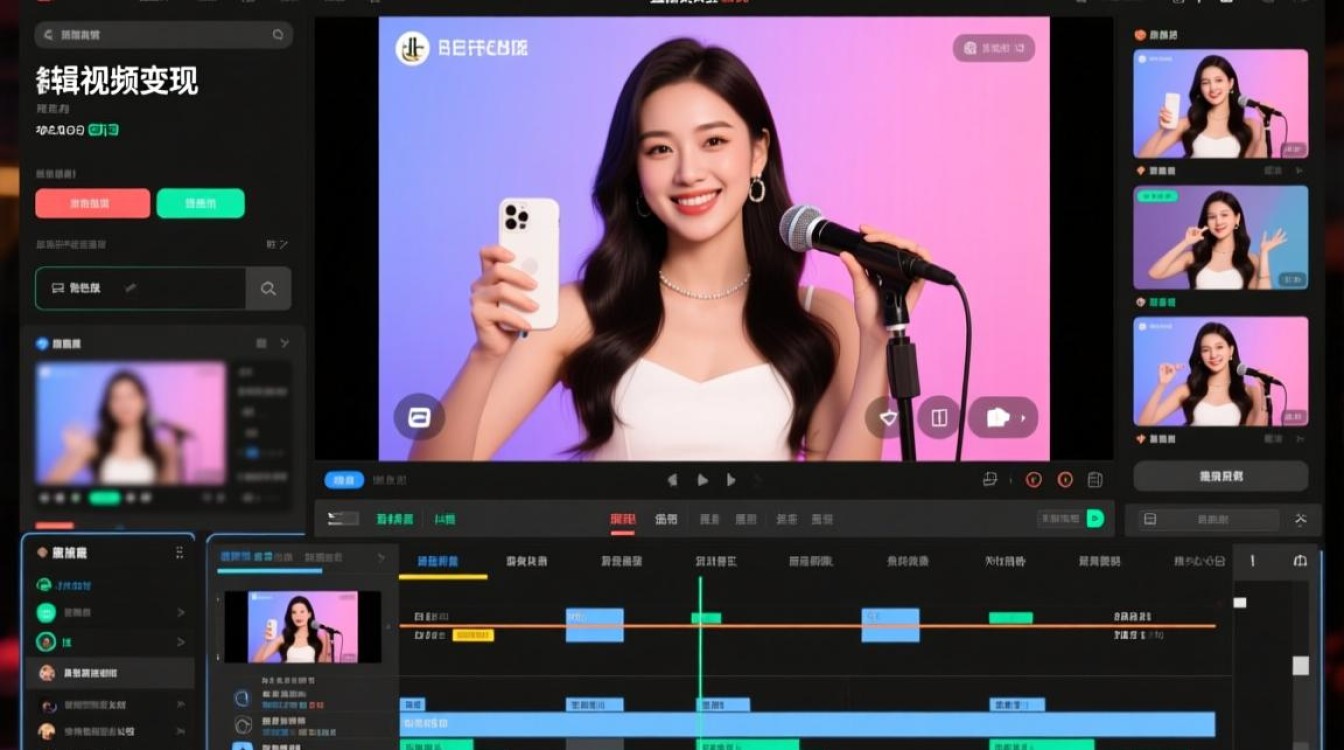Click the magnet icon at timeline's top-right corner
1344x750 pixels.
[x=1300, y=561]
